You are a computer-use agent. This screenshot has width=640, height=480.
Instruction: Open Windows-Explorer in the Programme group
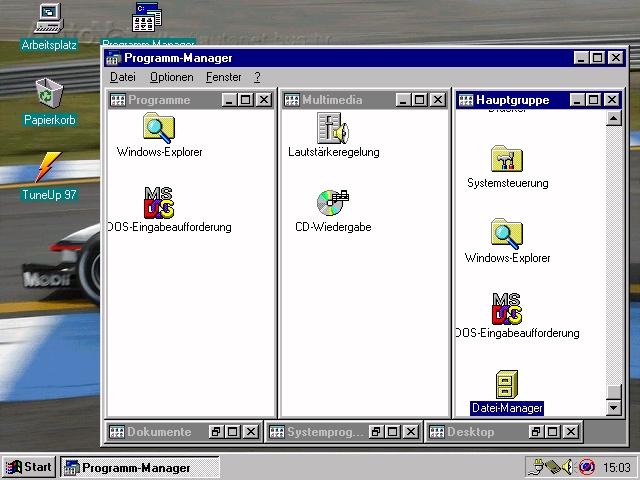pyautogui.click(x=159, y=129)
